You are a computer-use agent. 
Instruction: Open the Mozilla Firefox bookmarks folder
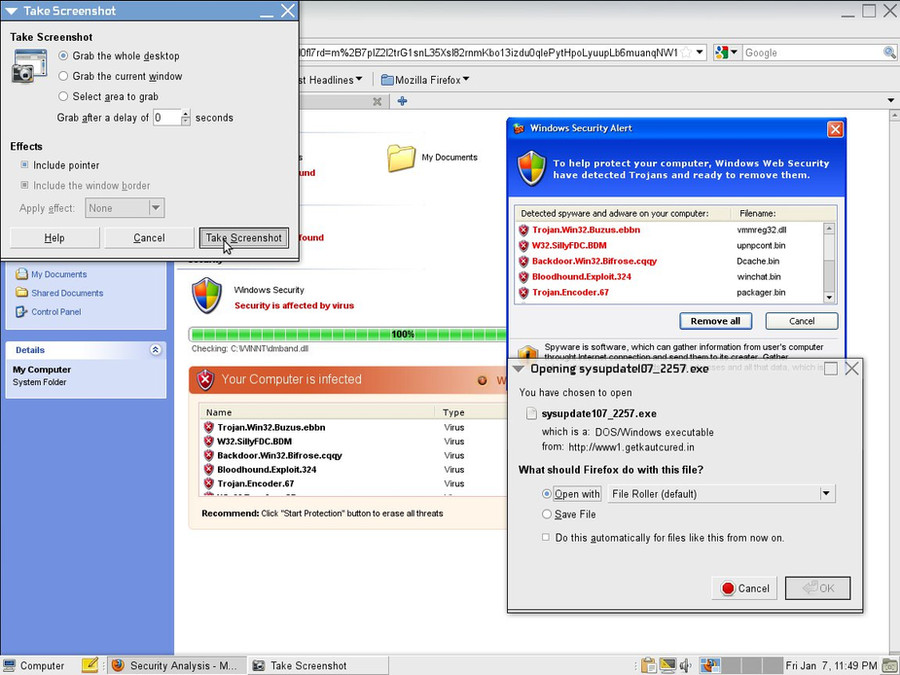click(x=425, y=80)
